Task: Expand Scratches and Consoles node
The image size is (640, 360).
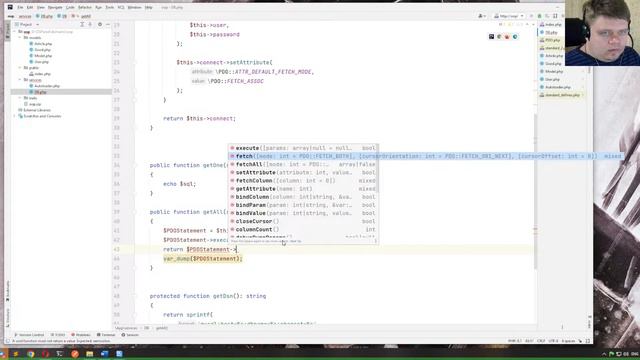Action: pos(15,116)
